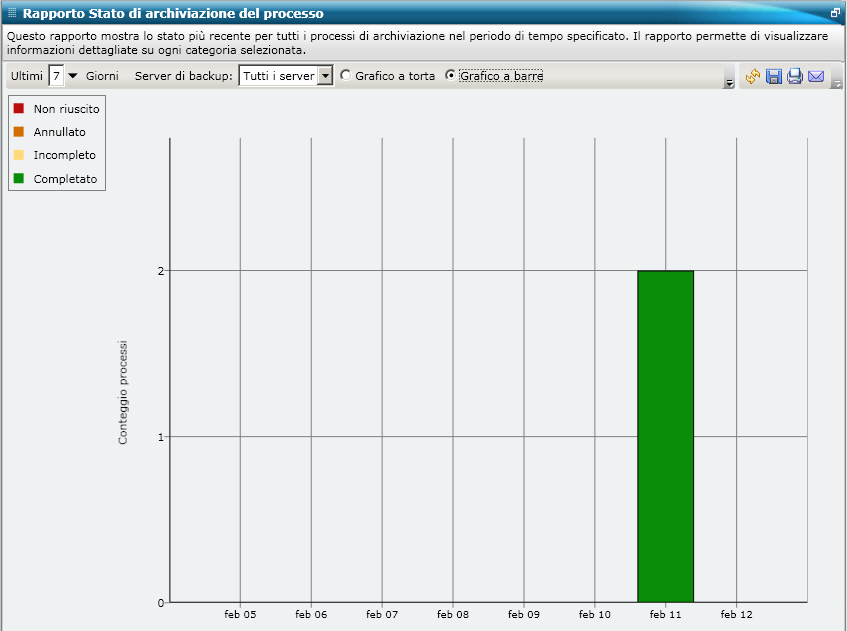848x631 pixels.
Task: Click the Non riuscito legend label
Action: click(x=67, y=109)
